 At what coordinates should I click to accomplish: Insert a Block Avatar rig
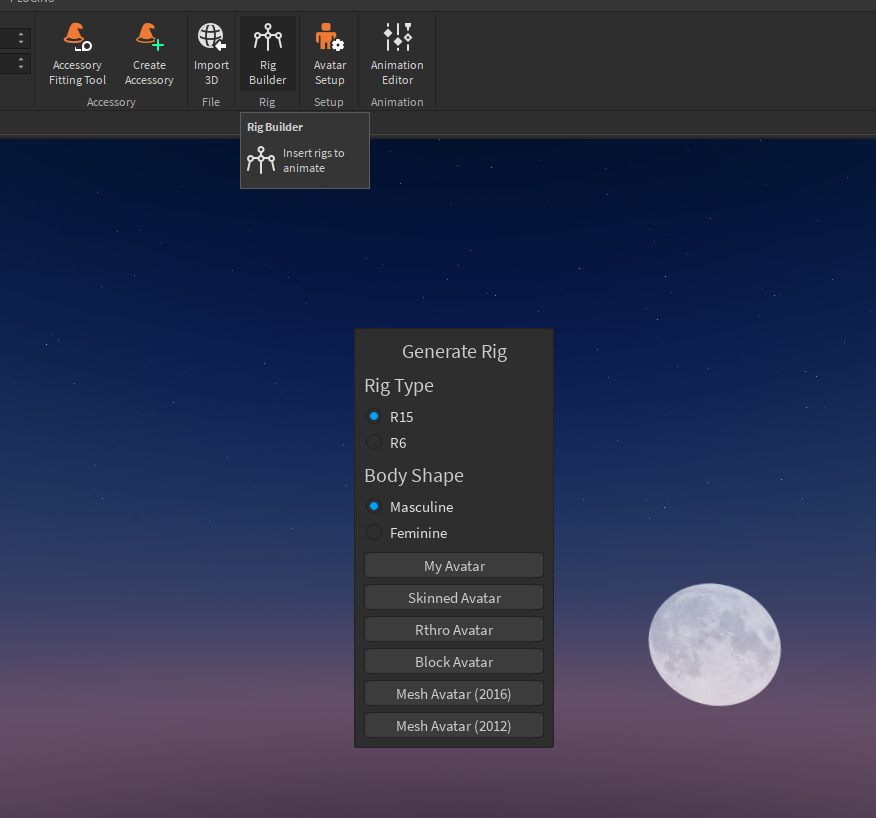click(453, 661)
